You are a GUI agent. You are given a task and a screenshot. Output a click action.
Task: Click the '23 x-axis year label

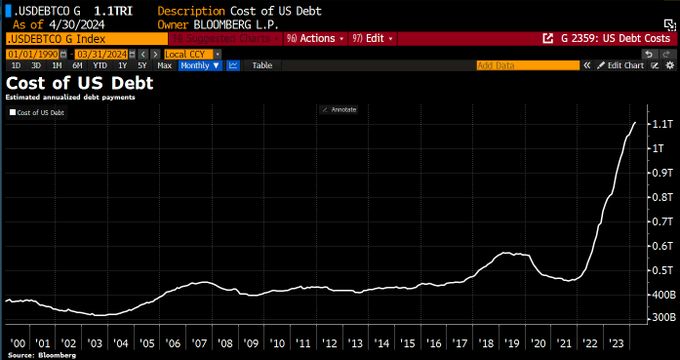616,344
